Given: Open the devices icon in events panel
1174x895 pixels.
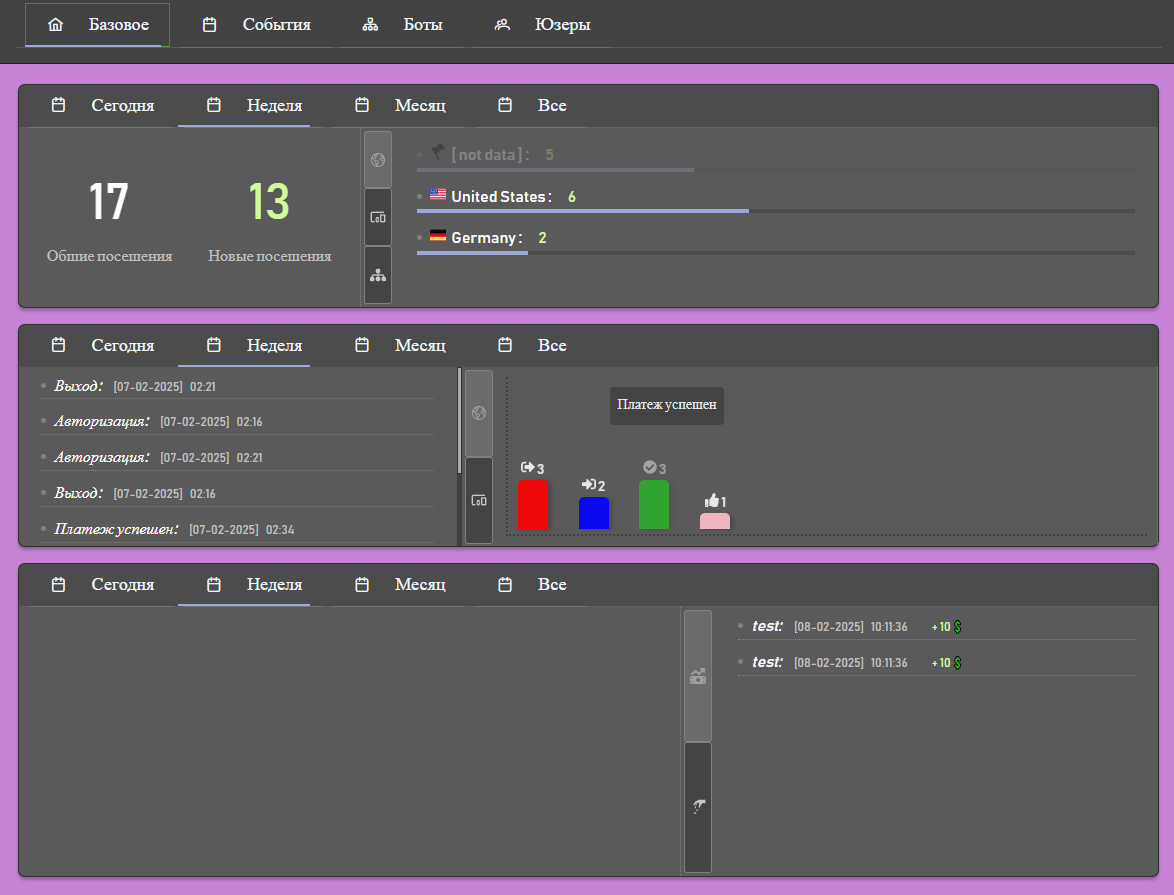Looking at the screenshot, I should [x=479, y=500].
